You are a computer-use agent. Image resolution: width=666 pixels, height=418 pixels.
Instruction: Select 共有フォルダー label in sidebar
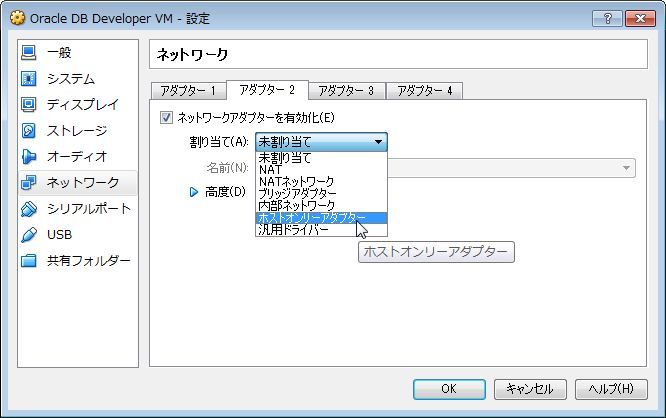pyautogui.click(x=89, y=260)
